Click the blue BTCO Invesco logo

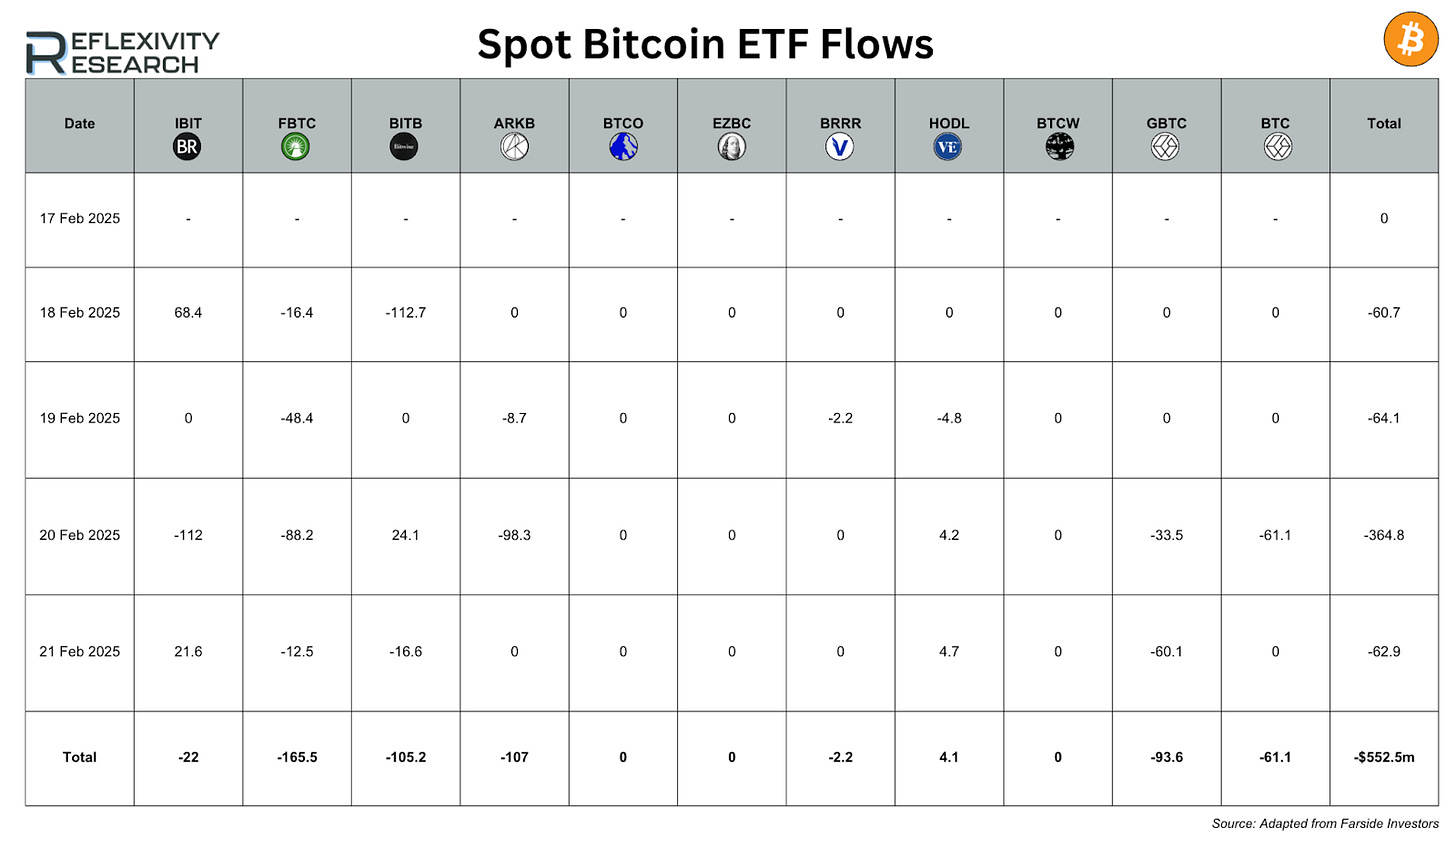point(623,147)
